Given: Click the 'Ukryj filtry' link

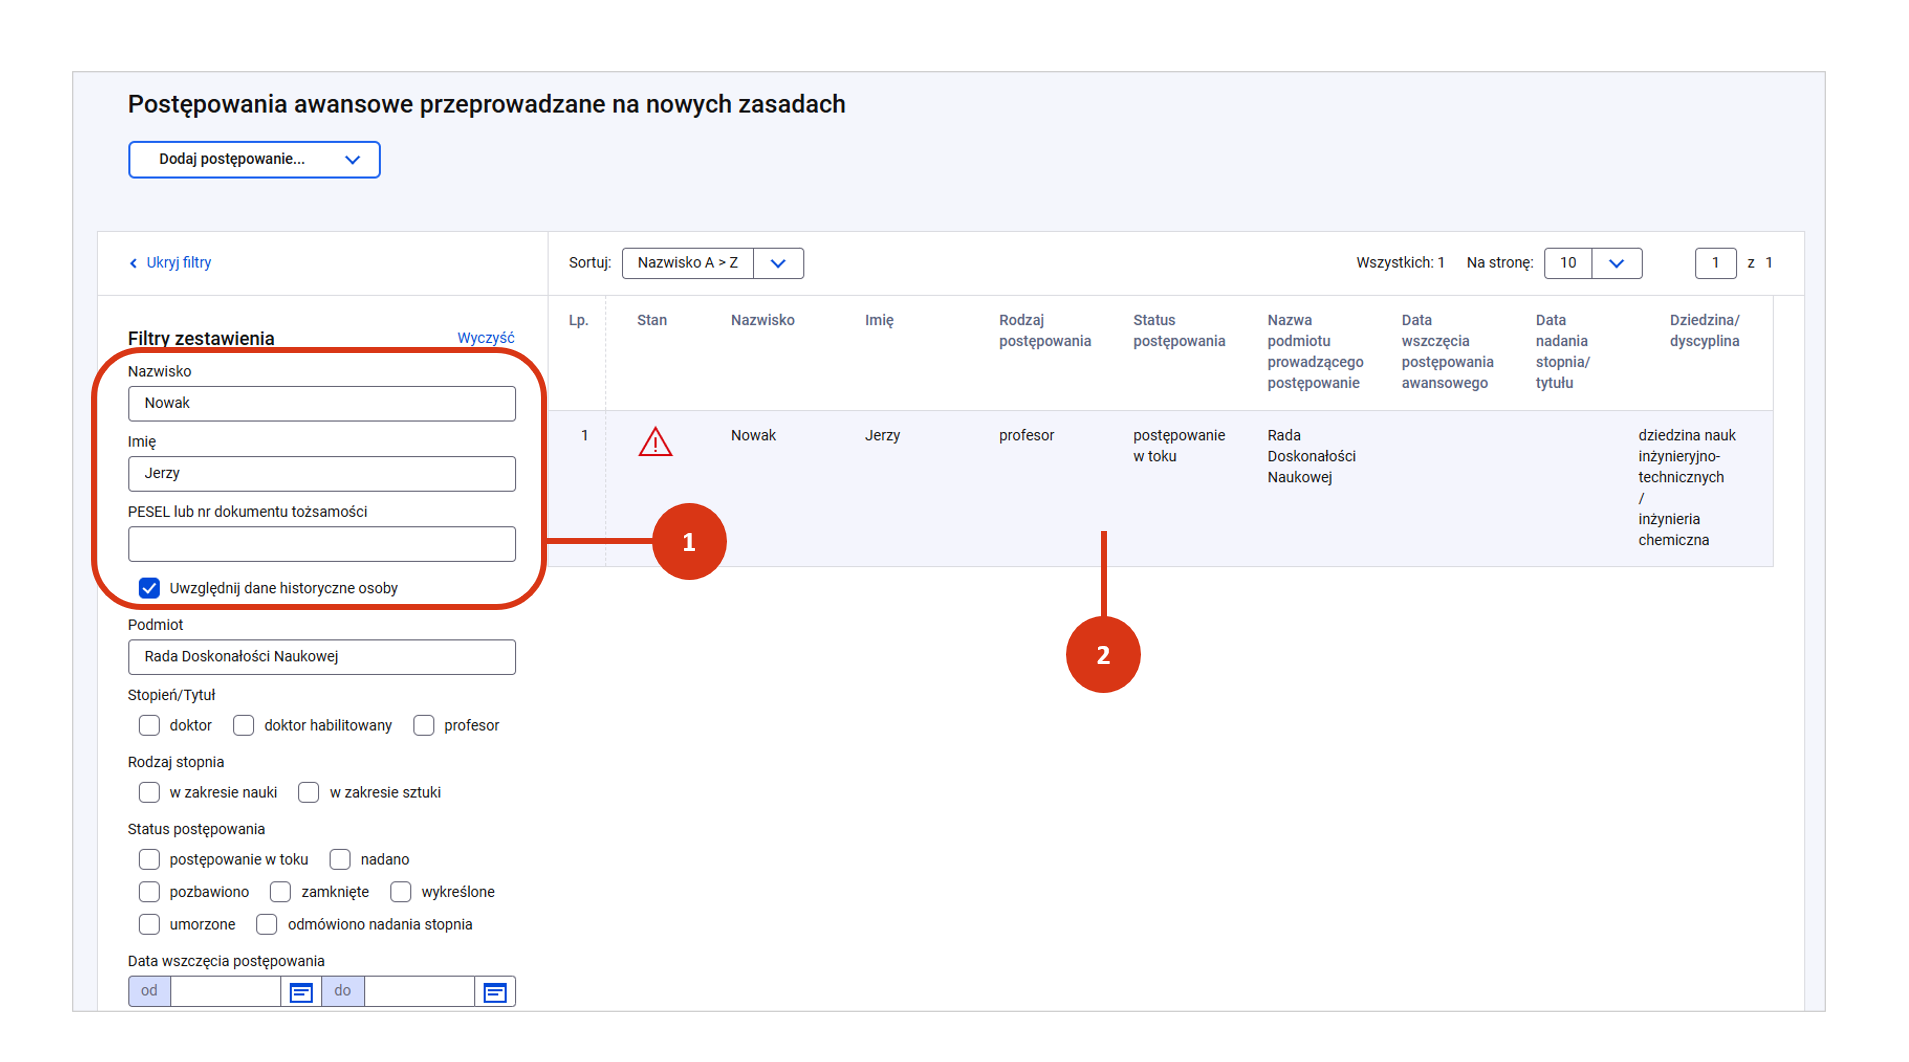Looking at the screenshot, I should click(x=178, y=263).
